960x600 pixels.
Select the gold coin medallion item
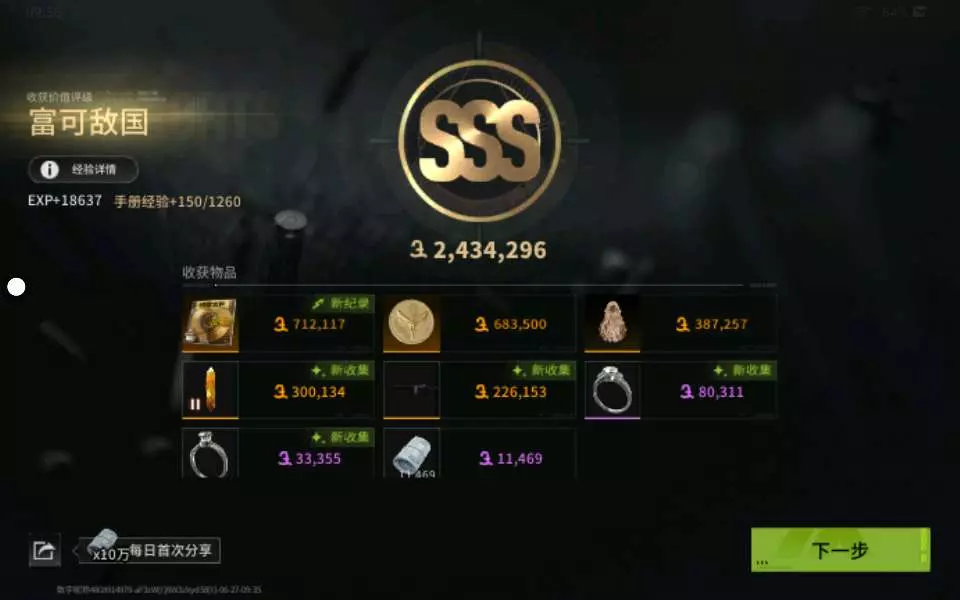(x=411, y=324)
